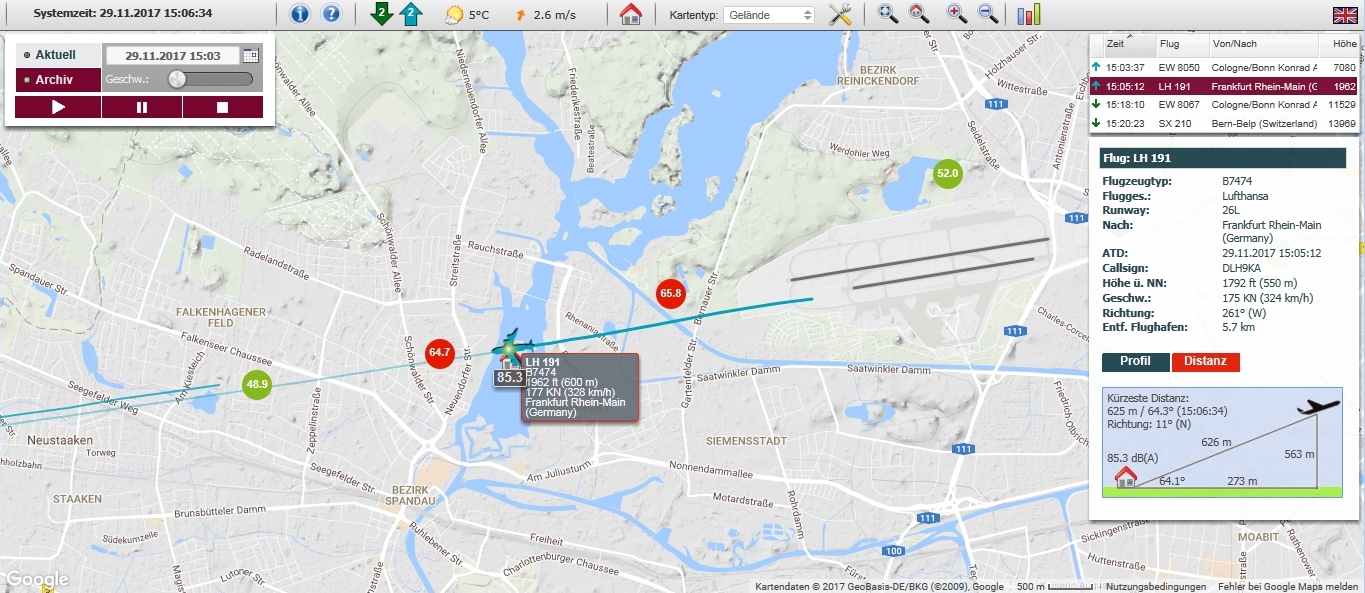Click the zoom-to-home magnifier icon
The height and width of the screenshot is (593, 1365).
(x=919, y=14)
